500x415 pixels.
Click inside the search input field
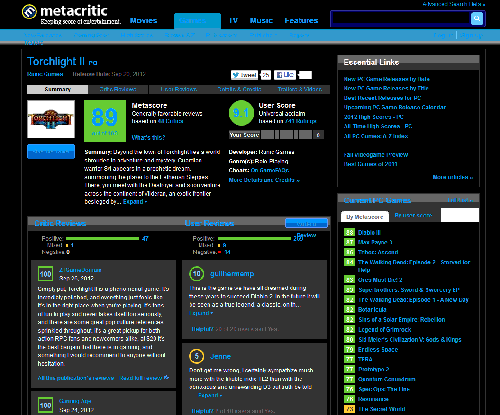(x=401, y=18)
